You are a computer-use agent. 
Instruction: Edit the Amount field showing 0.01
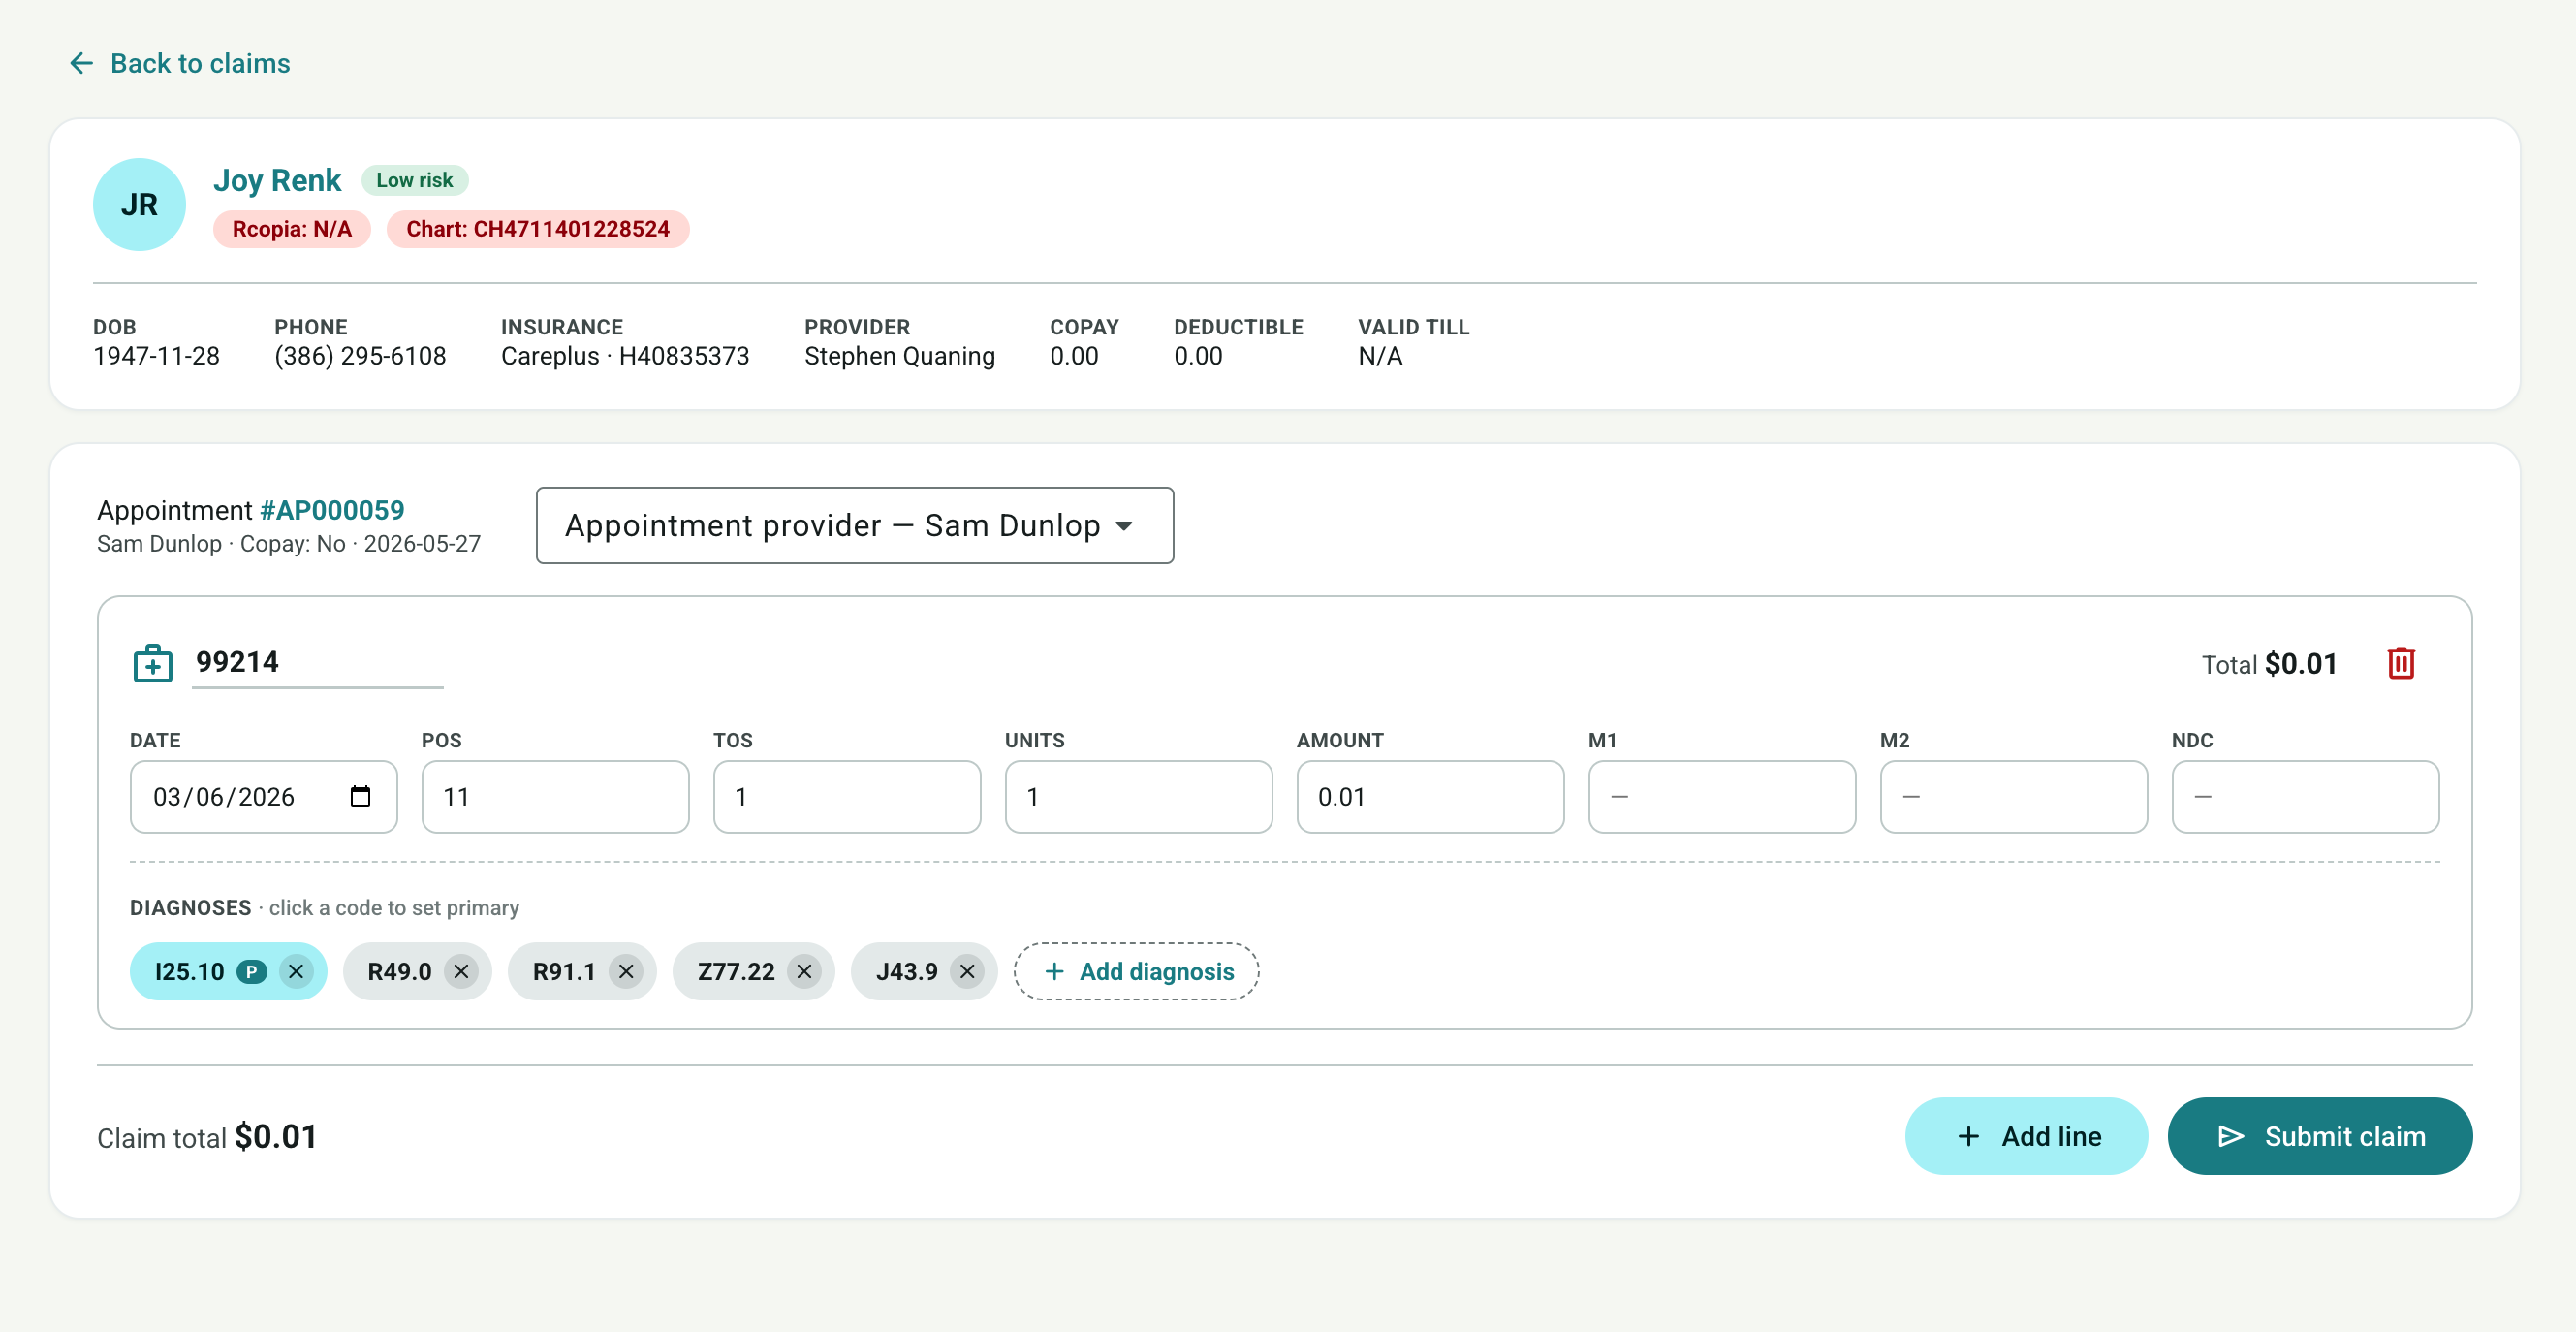(x=1430, y=796)
